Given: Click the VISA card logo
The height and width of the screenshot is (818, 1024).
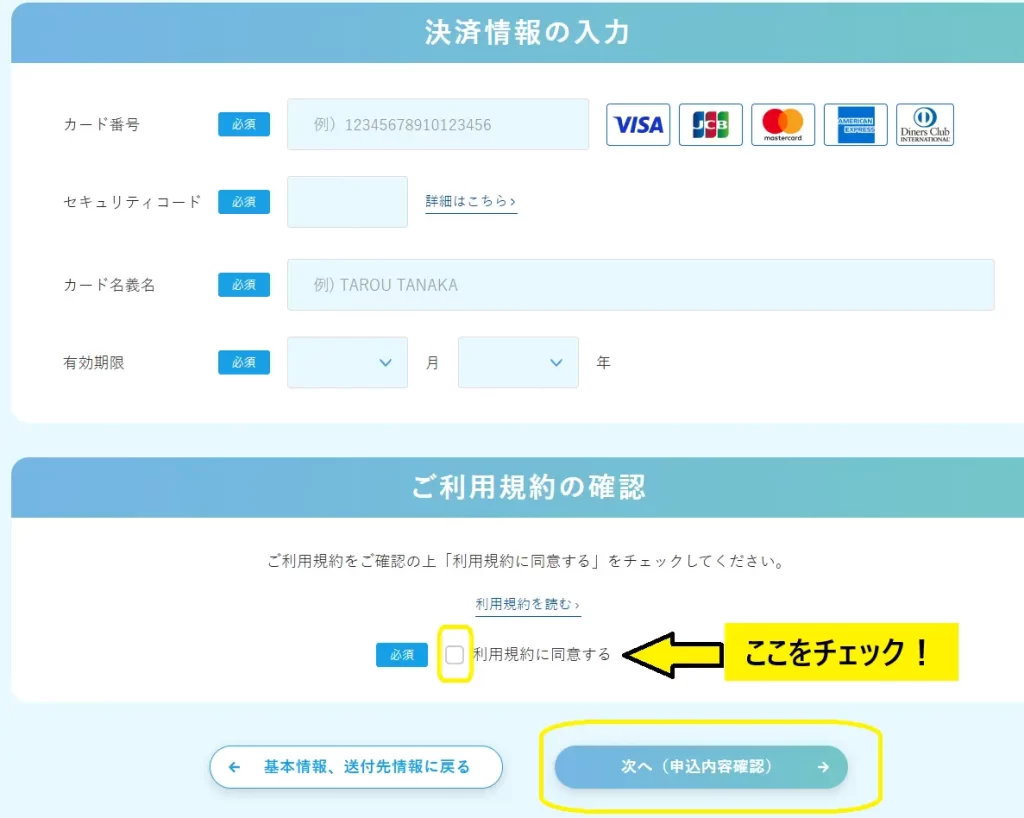Looking at the screenshot, I should tap(637, 124).
